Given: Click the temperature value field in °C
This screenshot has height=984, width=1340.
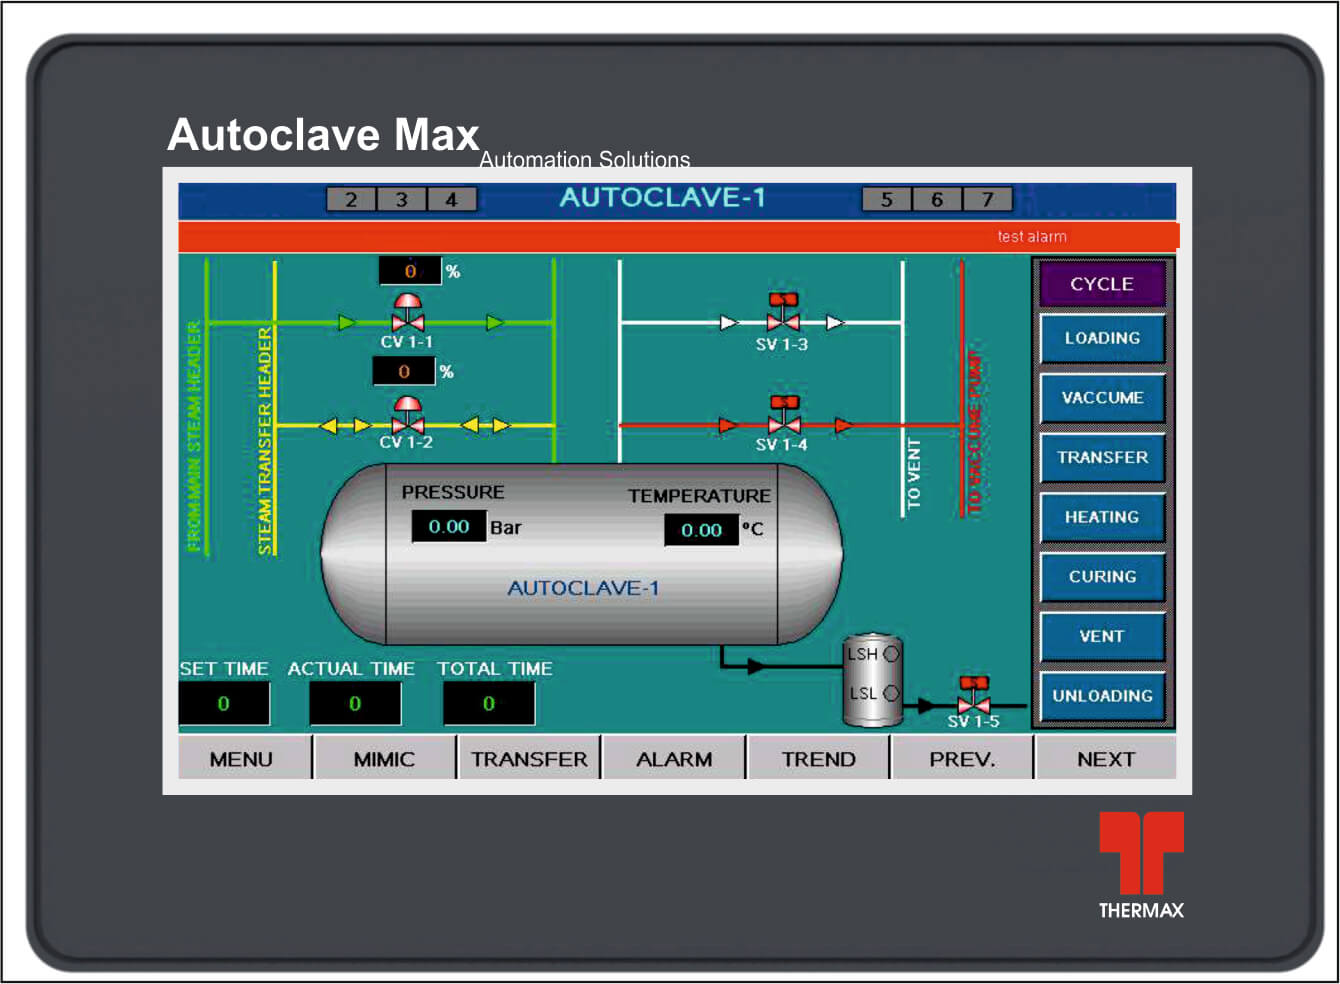Looking at the screenshot, I should tap(701, 530).
